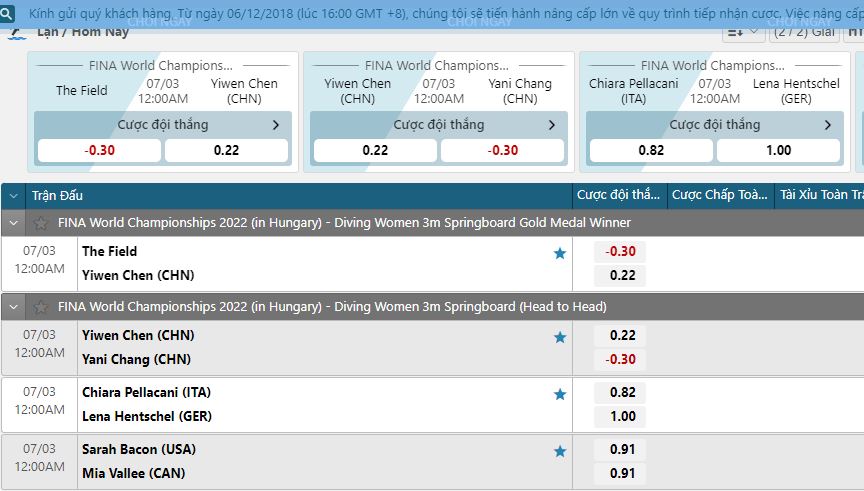Open the sort order dropdown
864x491 pixels.
click(x=743, y=33)
